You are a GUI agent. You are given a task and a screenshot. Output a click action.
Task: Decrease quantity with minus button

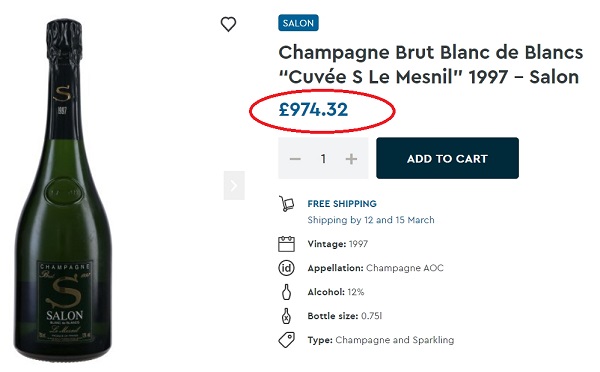[x=295, y=158]
